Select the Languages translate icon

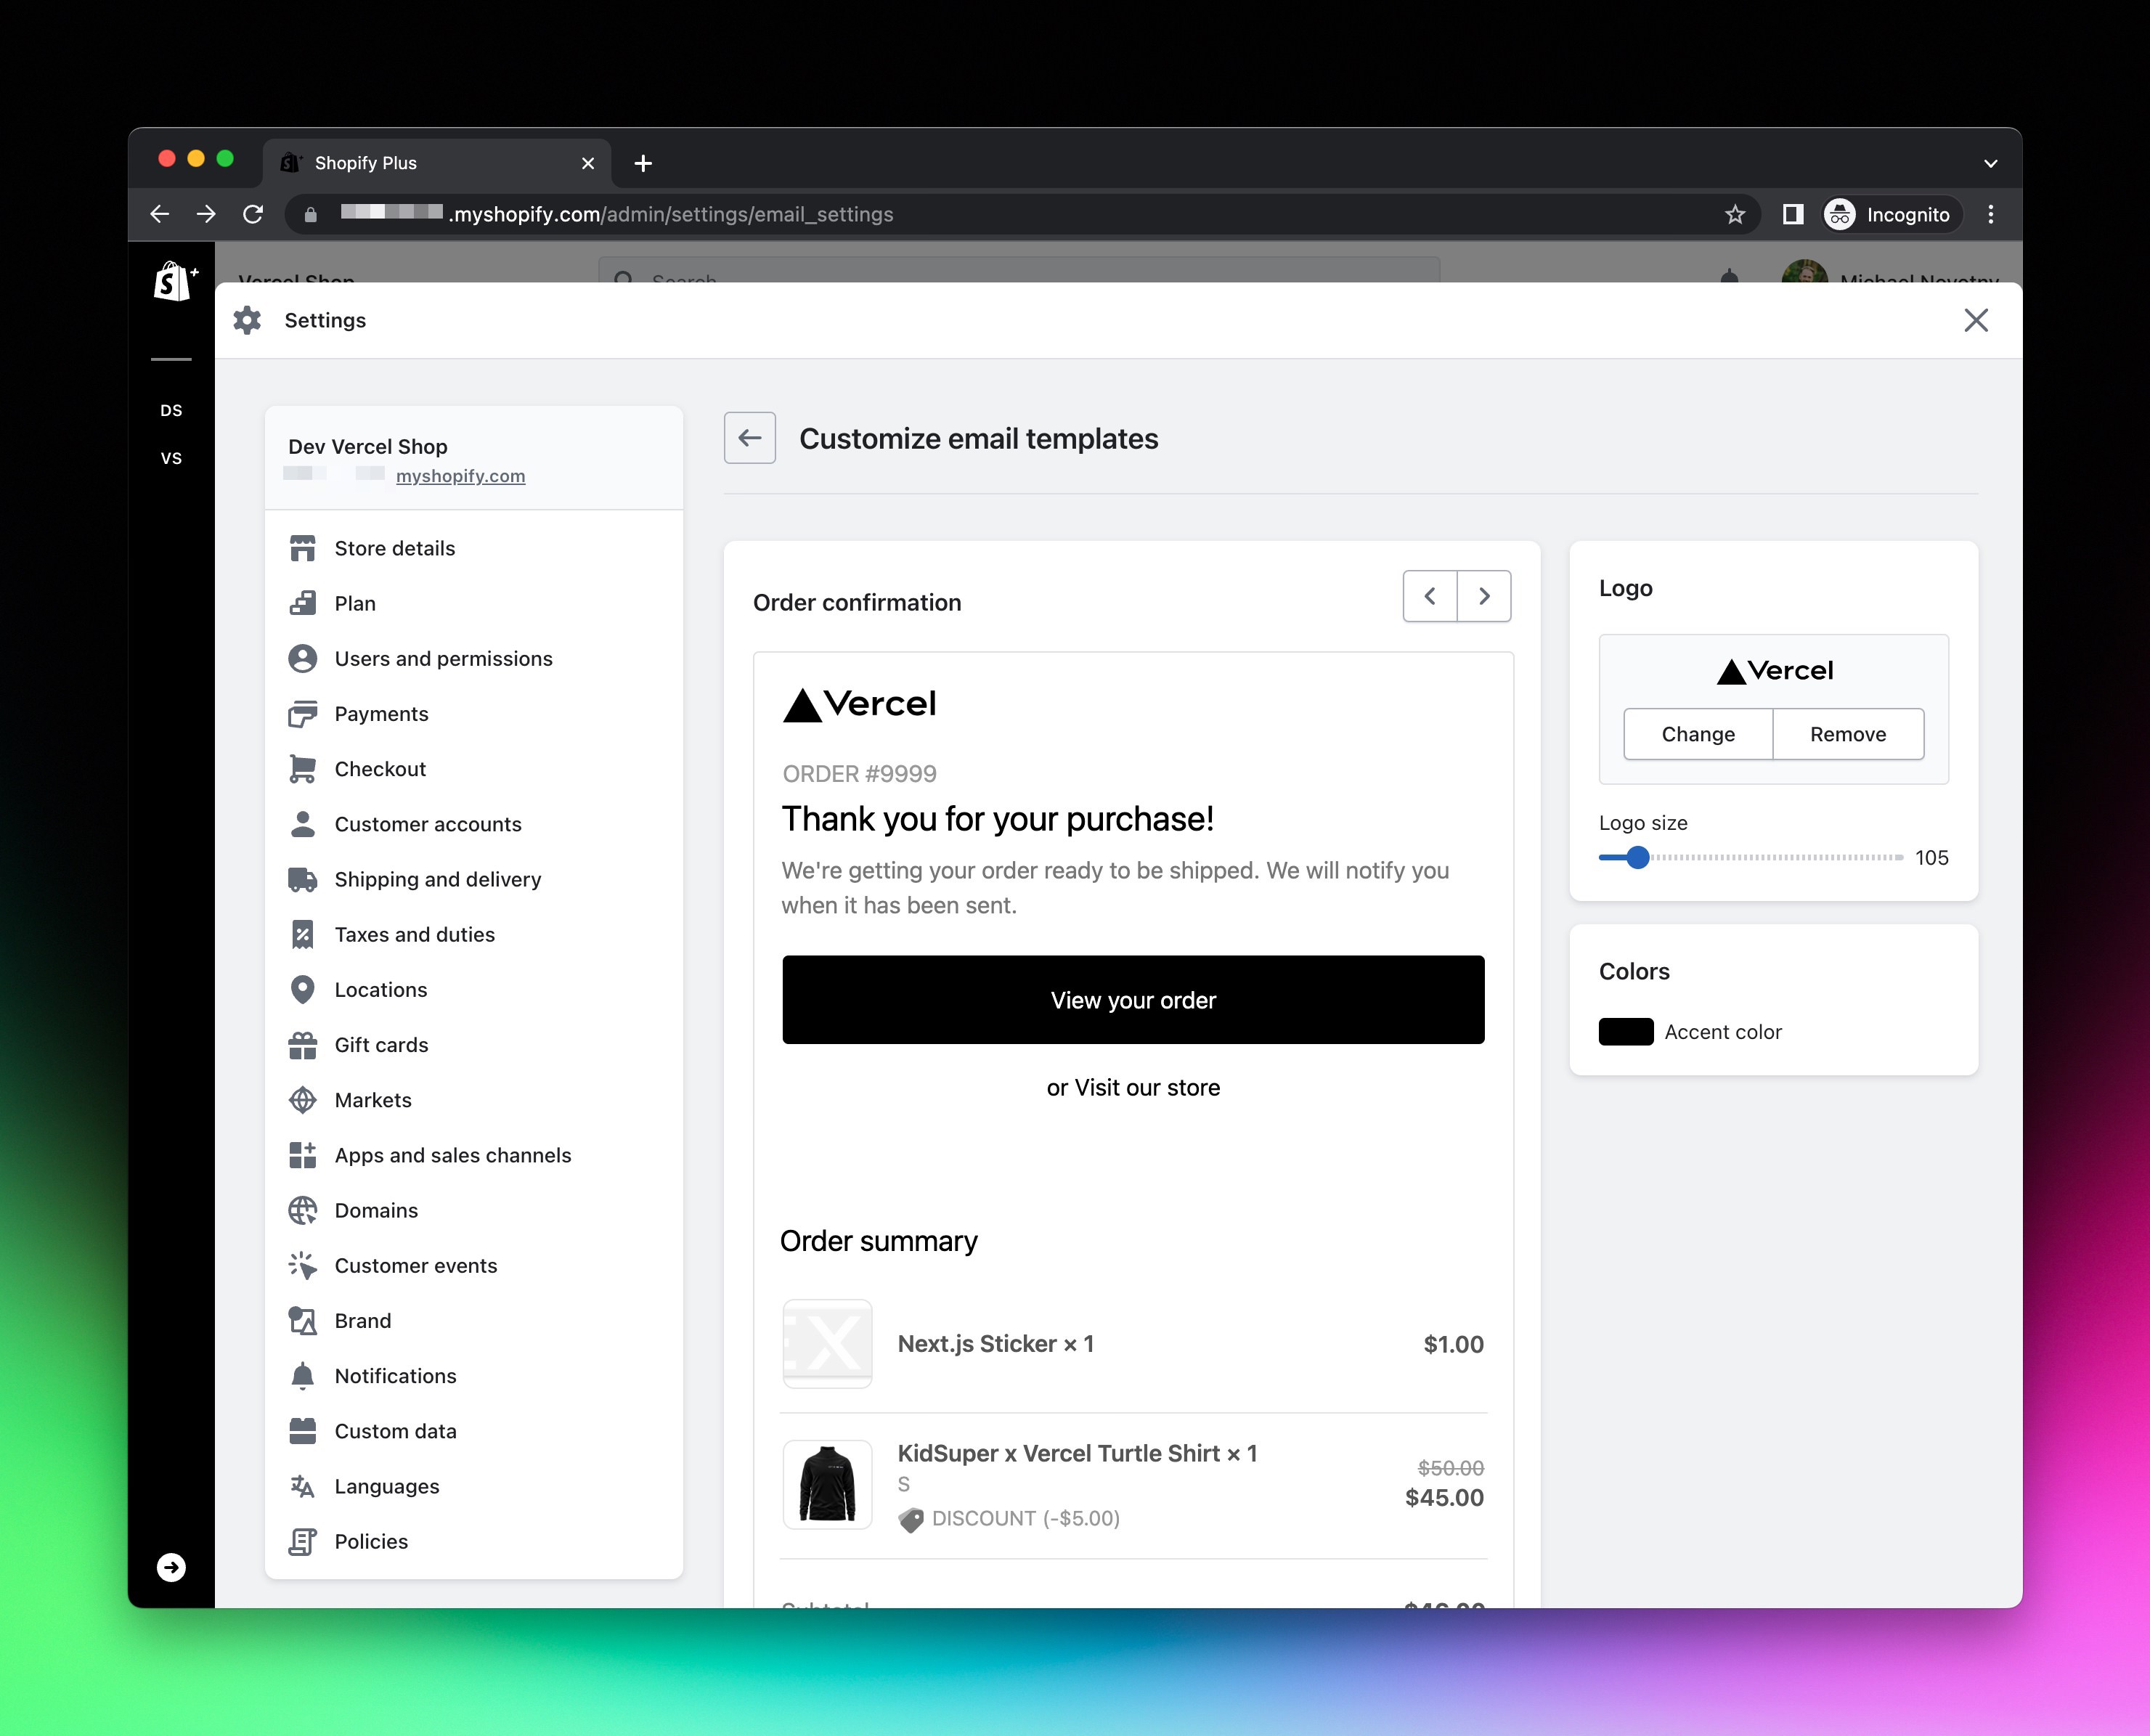point(302,1486)
